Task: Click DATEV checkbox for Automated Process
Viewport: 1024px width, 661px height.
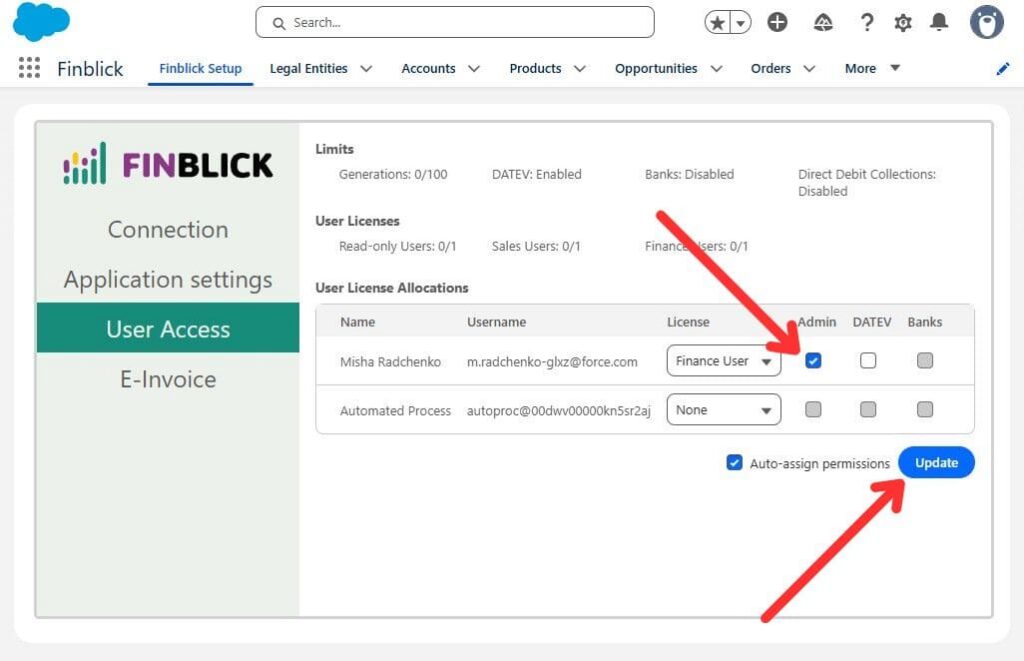Action: coord(868,410)
